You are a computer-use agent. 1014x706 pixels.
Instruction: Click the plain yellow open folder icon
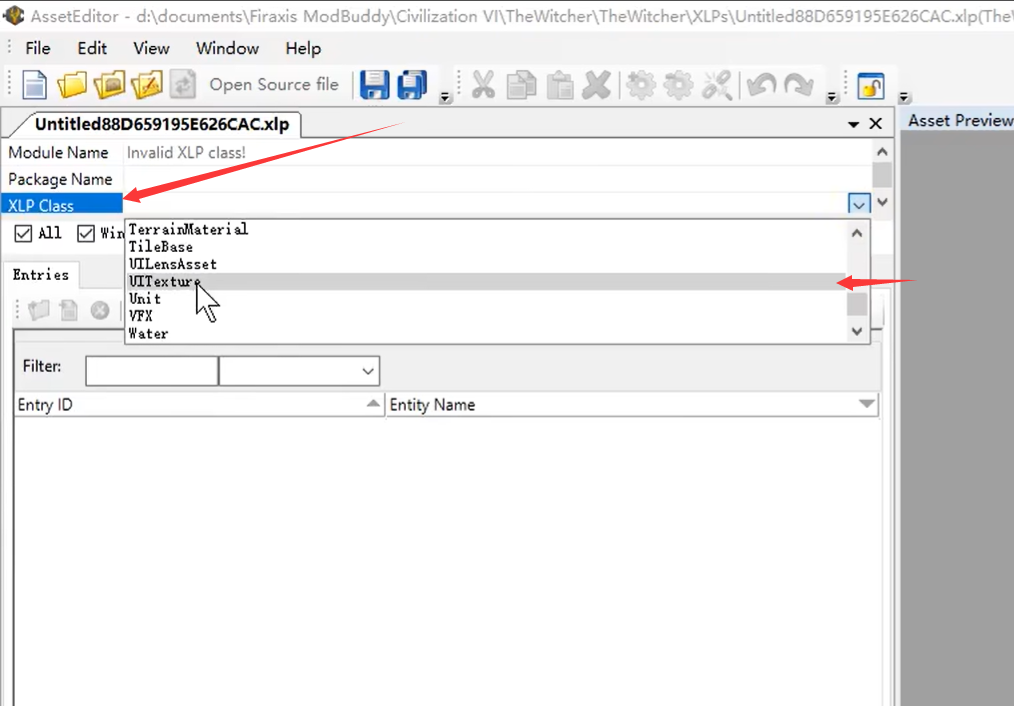click(x=72, y=85)
